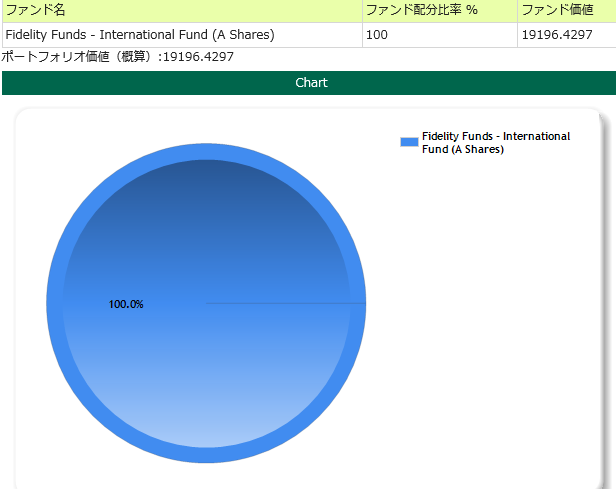The width and height of the screenshot is (616, 489).
Task: Click the blue legend color swatch
Action: pos(408,142)
